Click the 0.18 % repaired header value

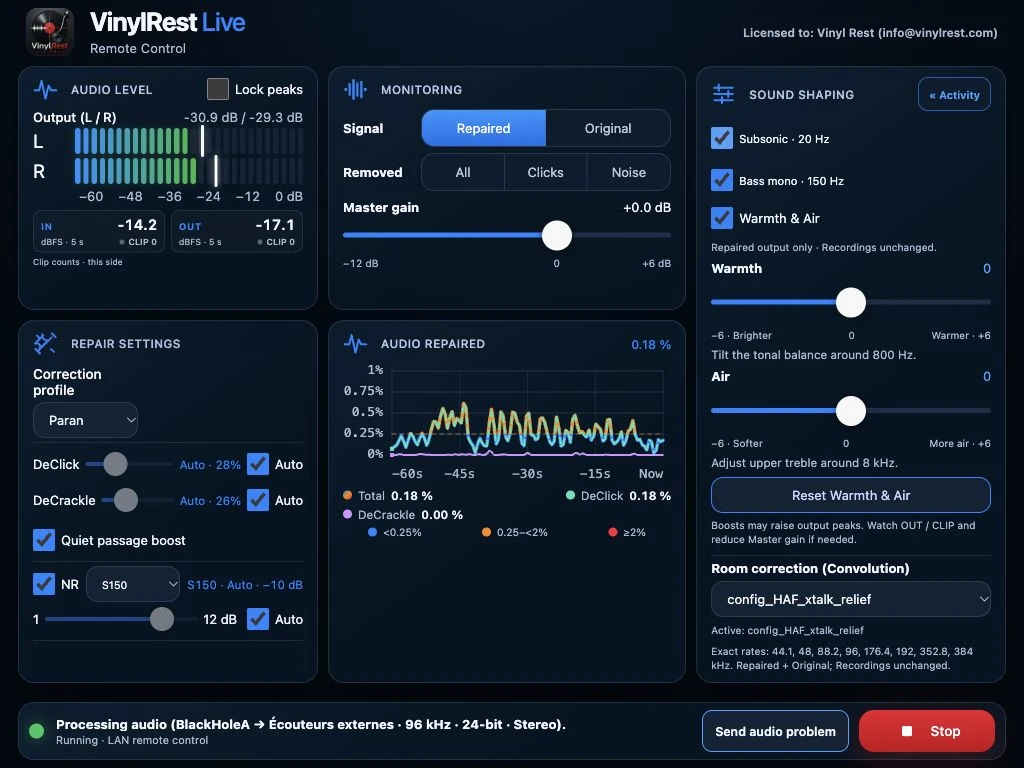point(650,344)
